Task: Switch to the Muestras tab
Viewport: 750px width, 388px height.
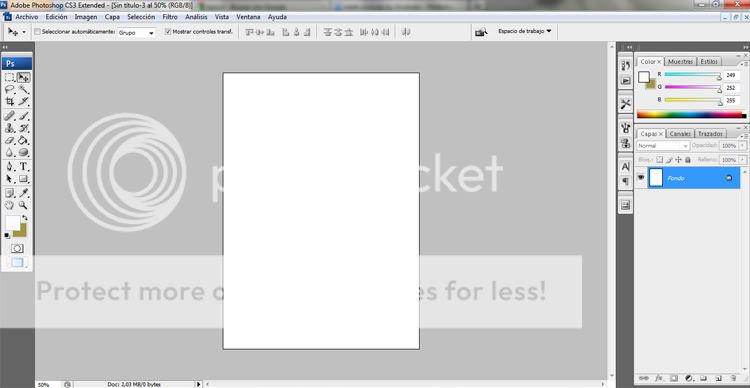Action: point(680,62)
